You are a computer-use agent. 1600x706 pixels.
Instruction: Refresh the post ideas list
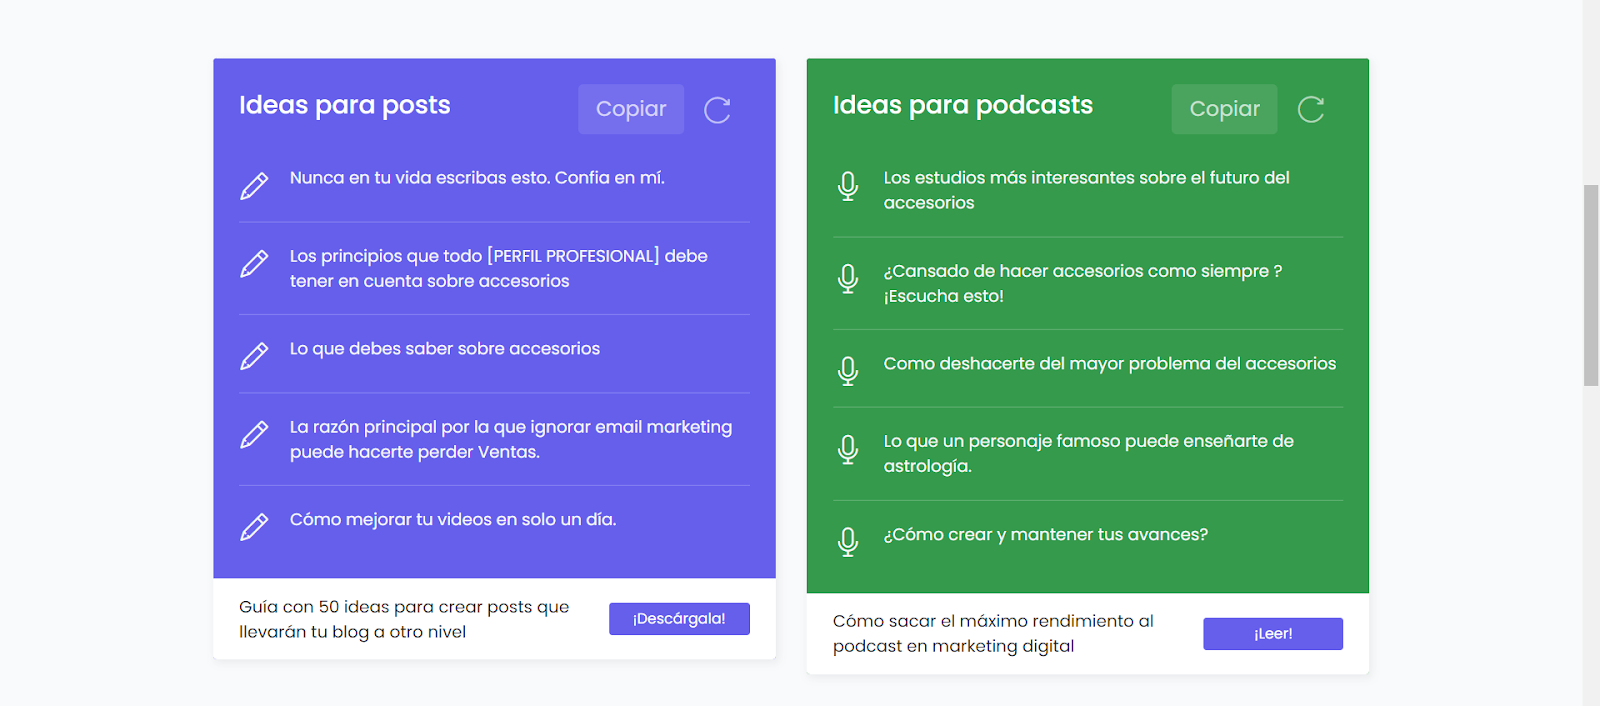tap(717, 110)
